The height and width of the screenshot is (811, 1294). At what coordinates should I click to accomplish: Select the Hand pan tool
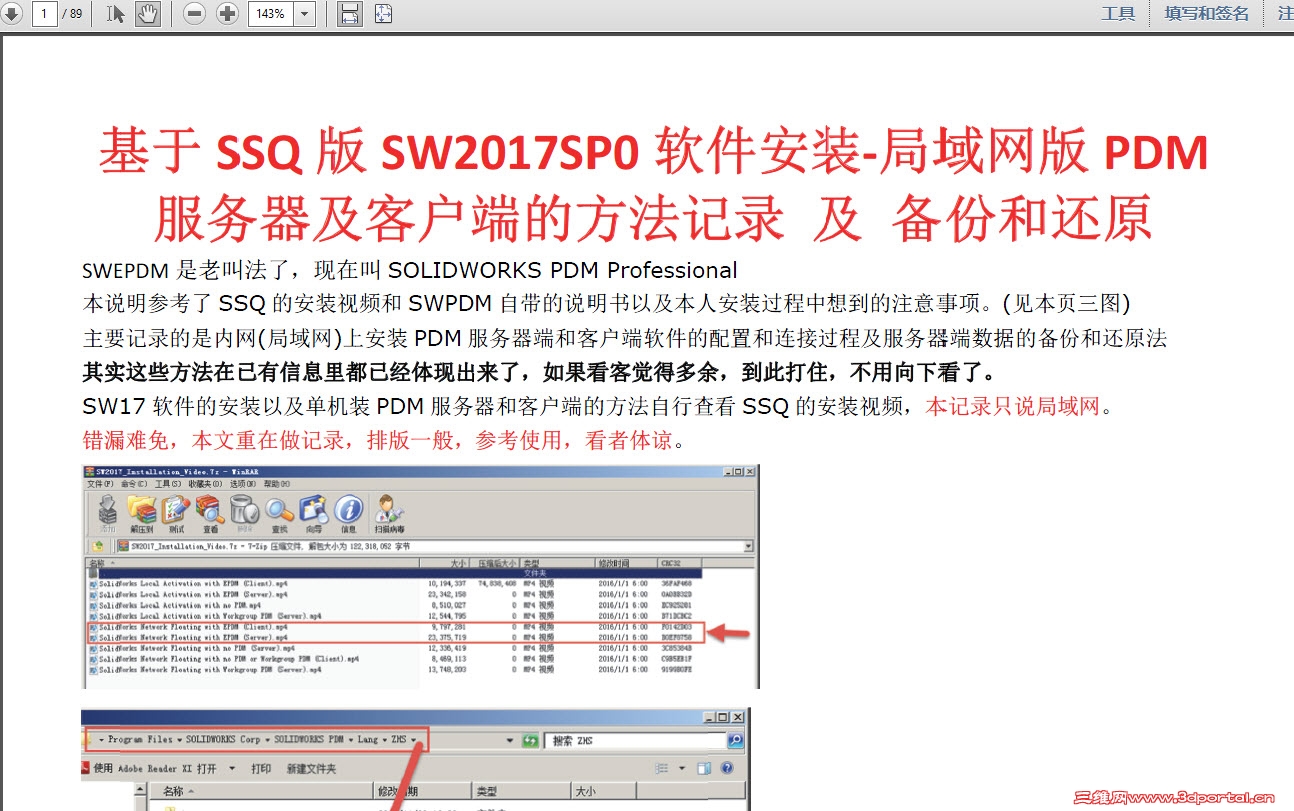[x=147, y=14]
